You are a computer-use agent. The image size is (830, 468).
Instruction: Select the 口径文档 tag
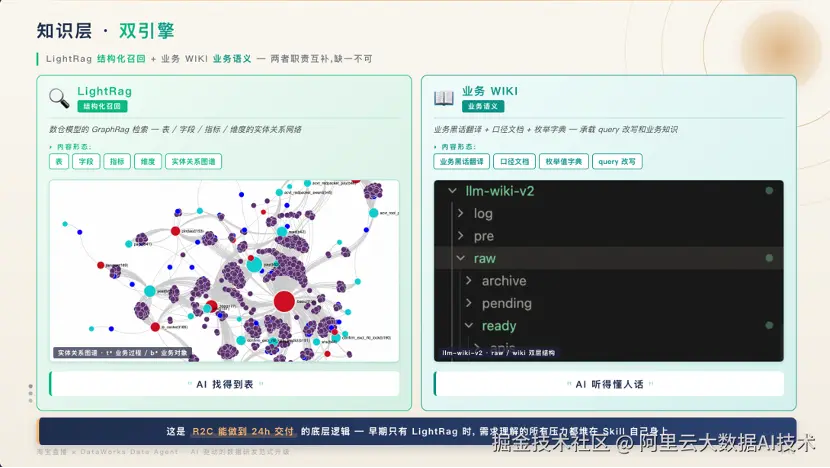[514, 161]
